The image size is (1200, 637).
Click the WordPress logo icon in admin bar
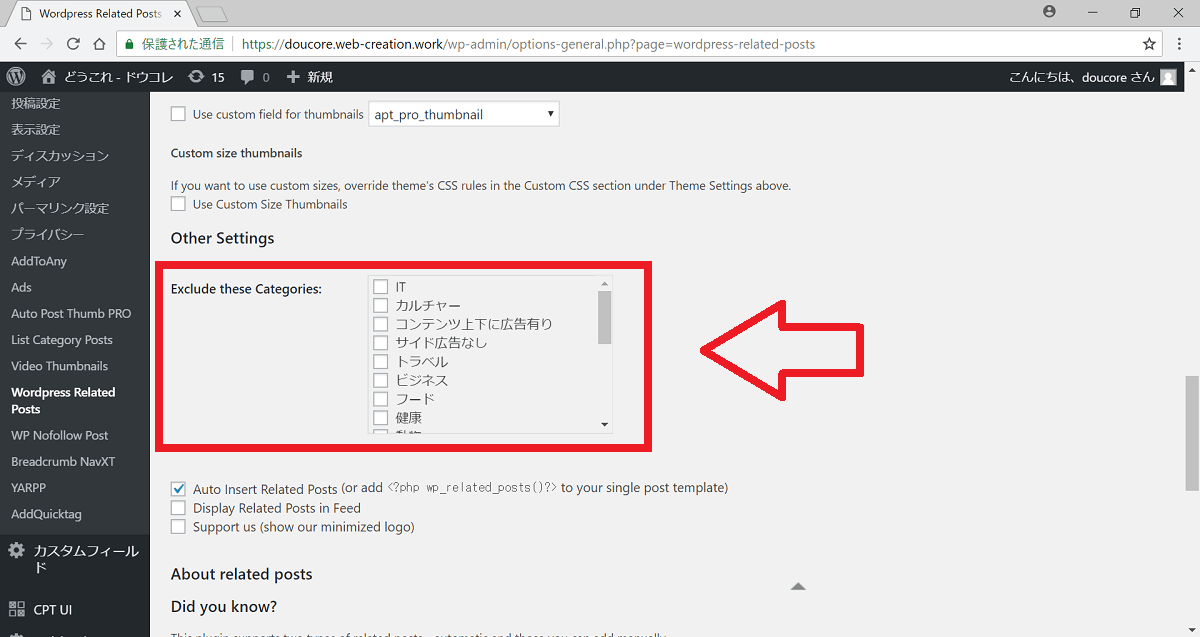(x=15, y=77)
